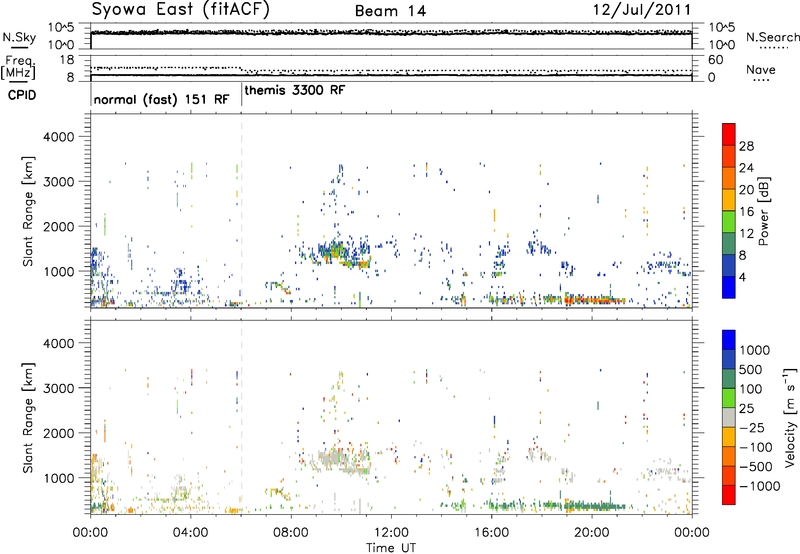Screen dimensions: 800x554
Task: Select the red top segment of power color bar
Action: point(729,134)
